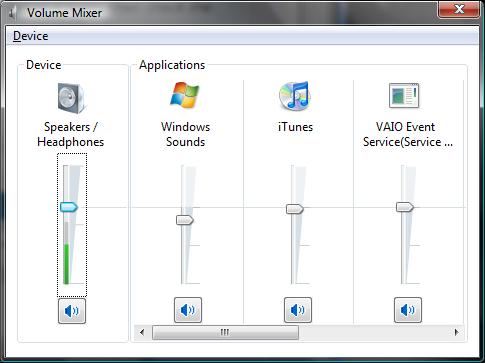The image size is (485, 363).
Task: Click the Speakers / Headphones volume slider handle
Action: 69,207
